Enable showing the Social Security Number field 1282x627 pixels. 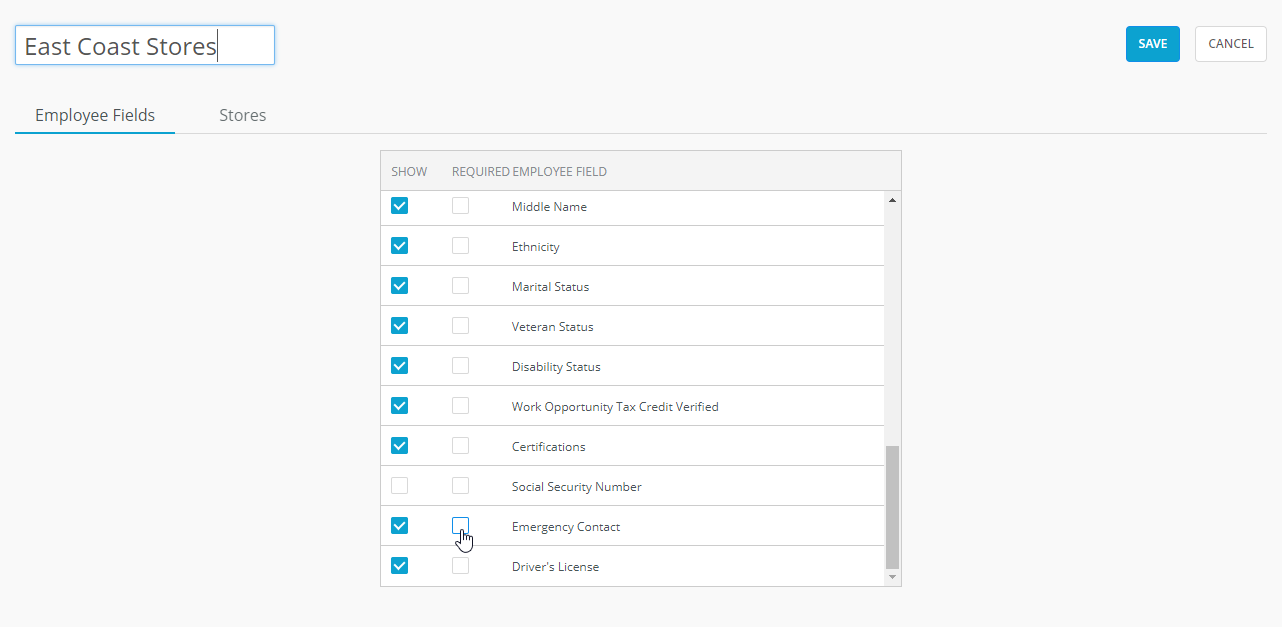pyautogui.click(x=399, y=485)
